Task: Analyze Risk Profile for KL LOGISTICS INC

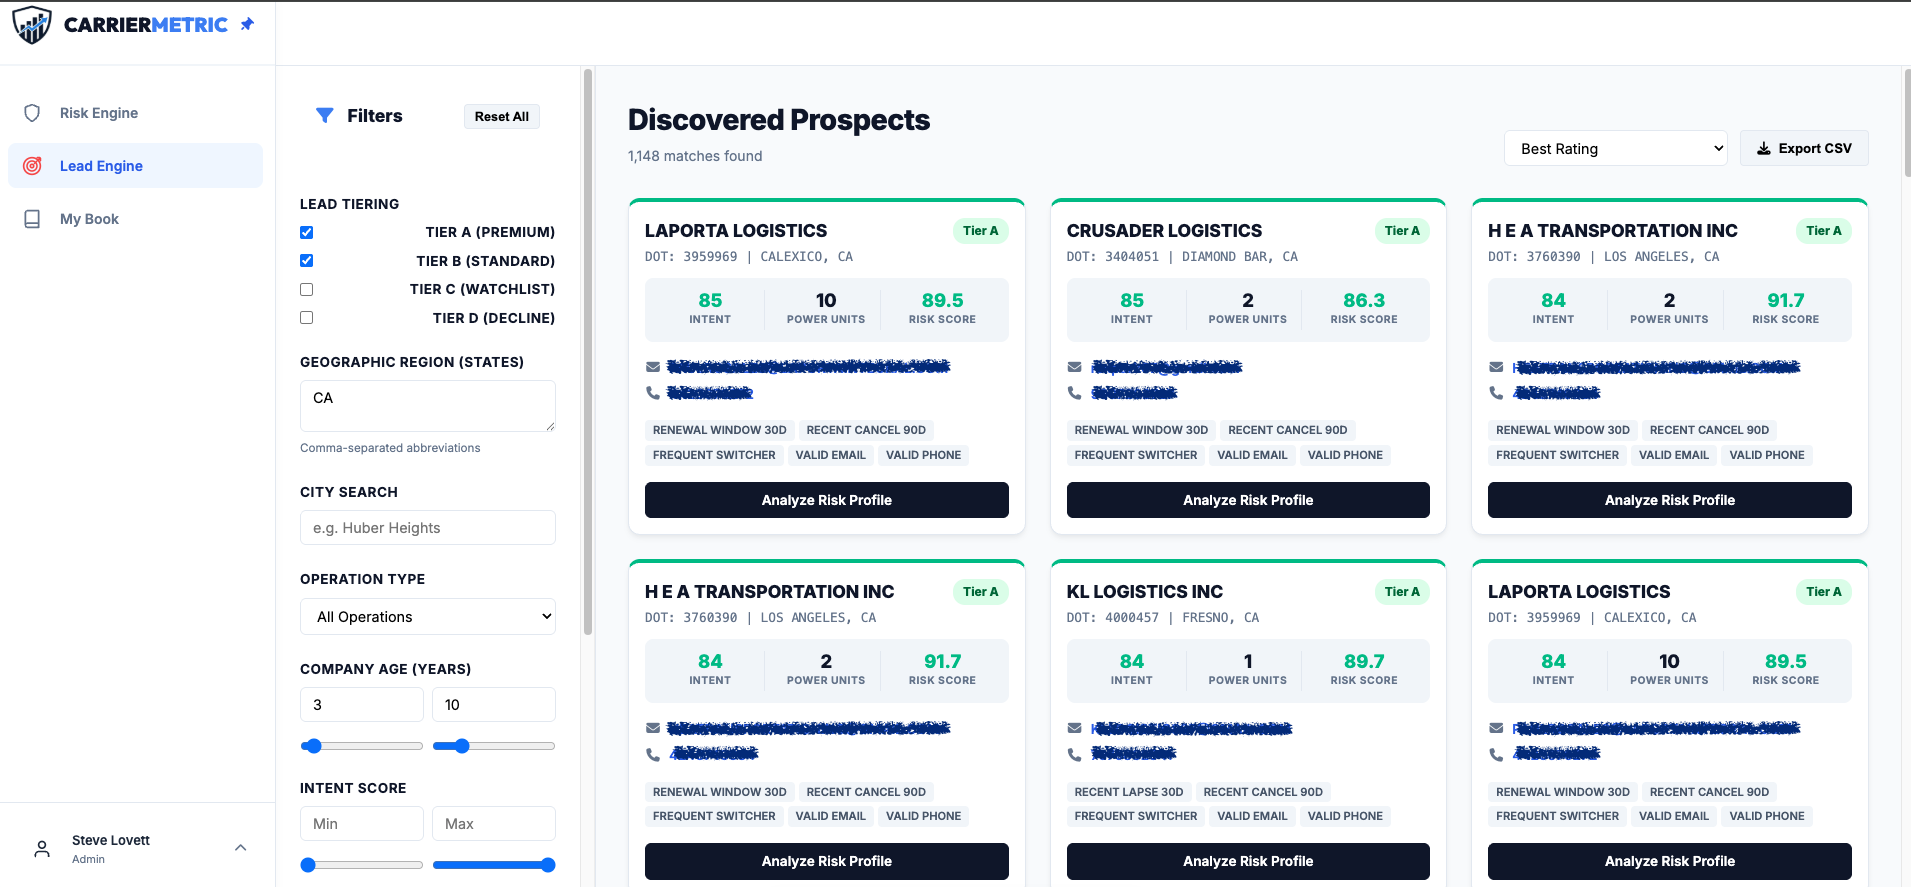Action: pos(1248,861)
